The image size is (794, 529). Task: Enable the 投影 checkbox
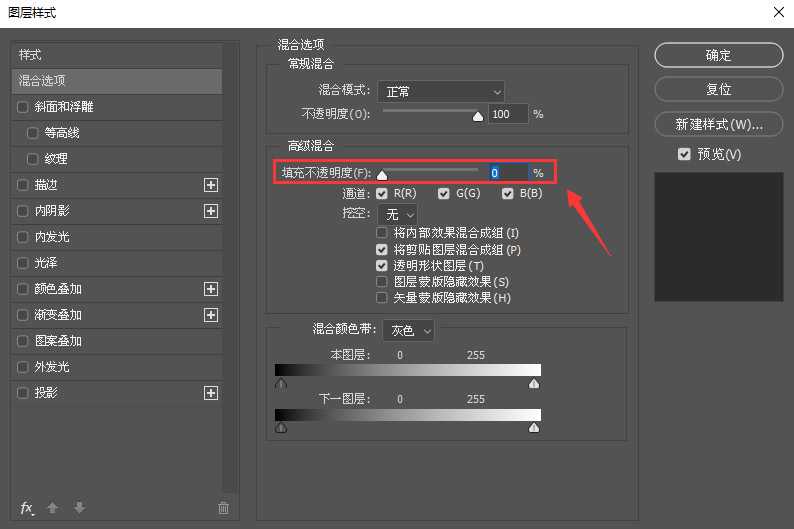[22, 393]
